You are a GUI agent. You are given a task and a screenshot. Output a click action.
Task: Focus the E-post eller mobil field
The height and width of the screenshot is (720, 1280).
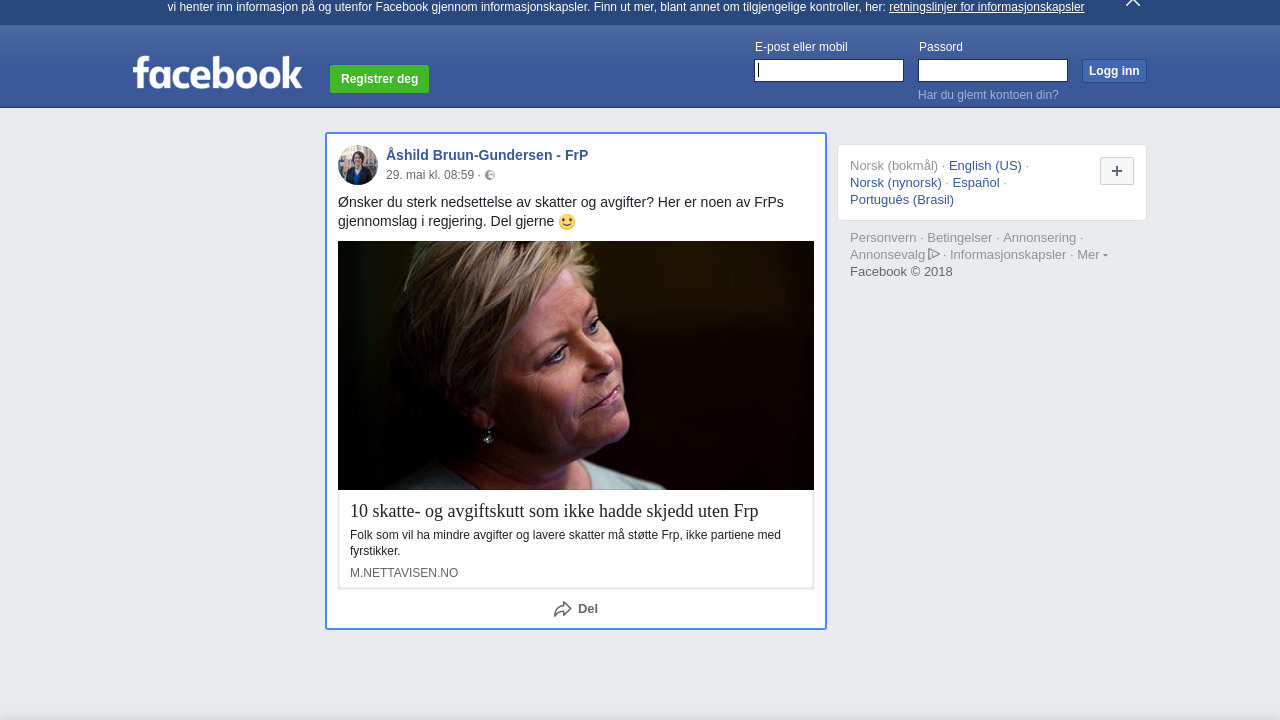click(829, 70)
